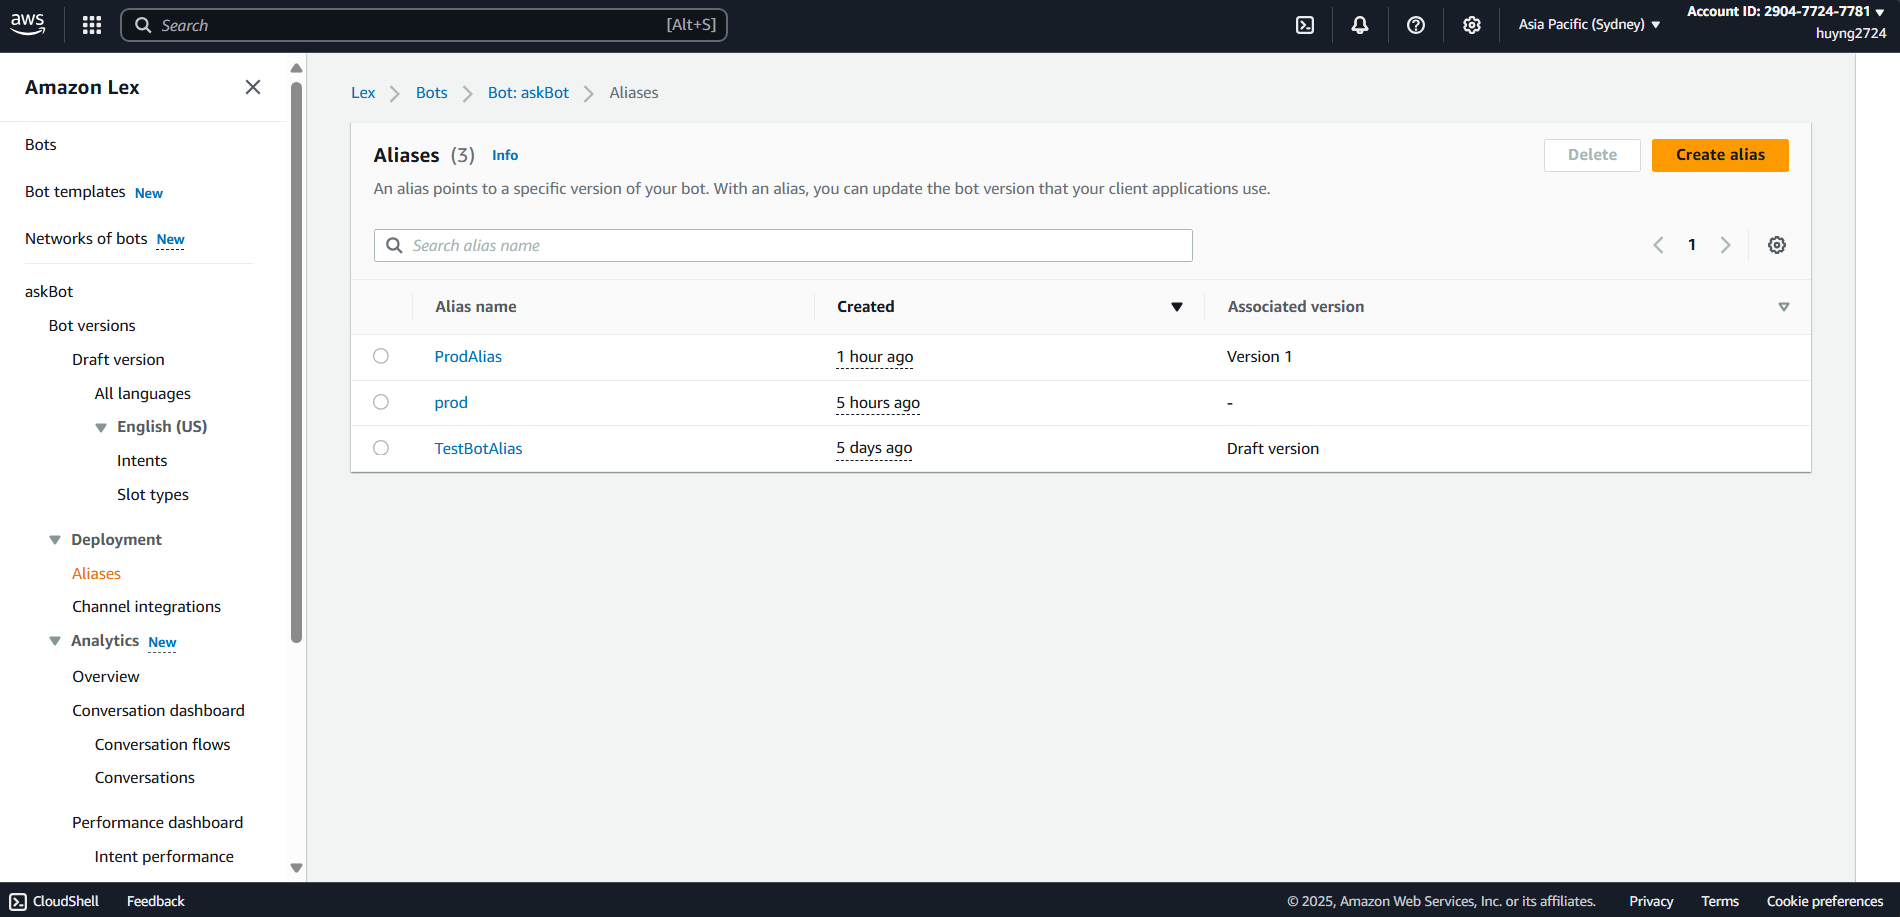Open Bots in the side navigation
1900x917 pixels.
point(41,145)
